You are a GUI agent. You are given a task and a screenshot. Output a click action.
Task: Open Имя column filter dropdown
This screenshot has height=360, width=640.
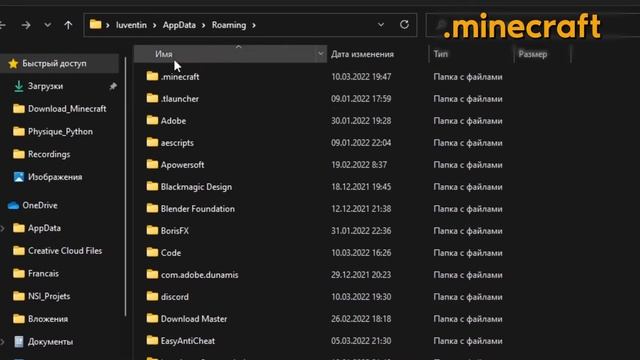(x=320, y=54)
